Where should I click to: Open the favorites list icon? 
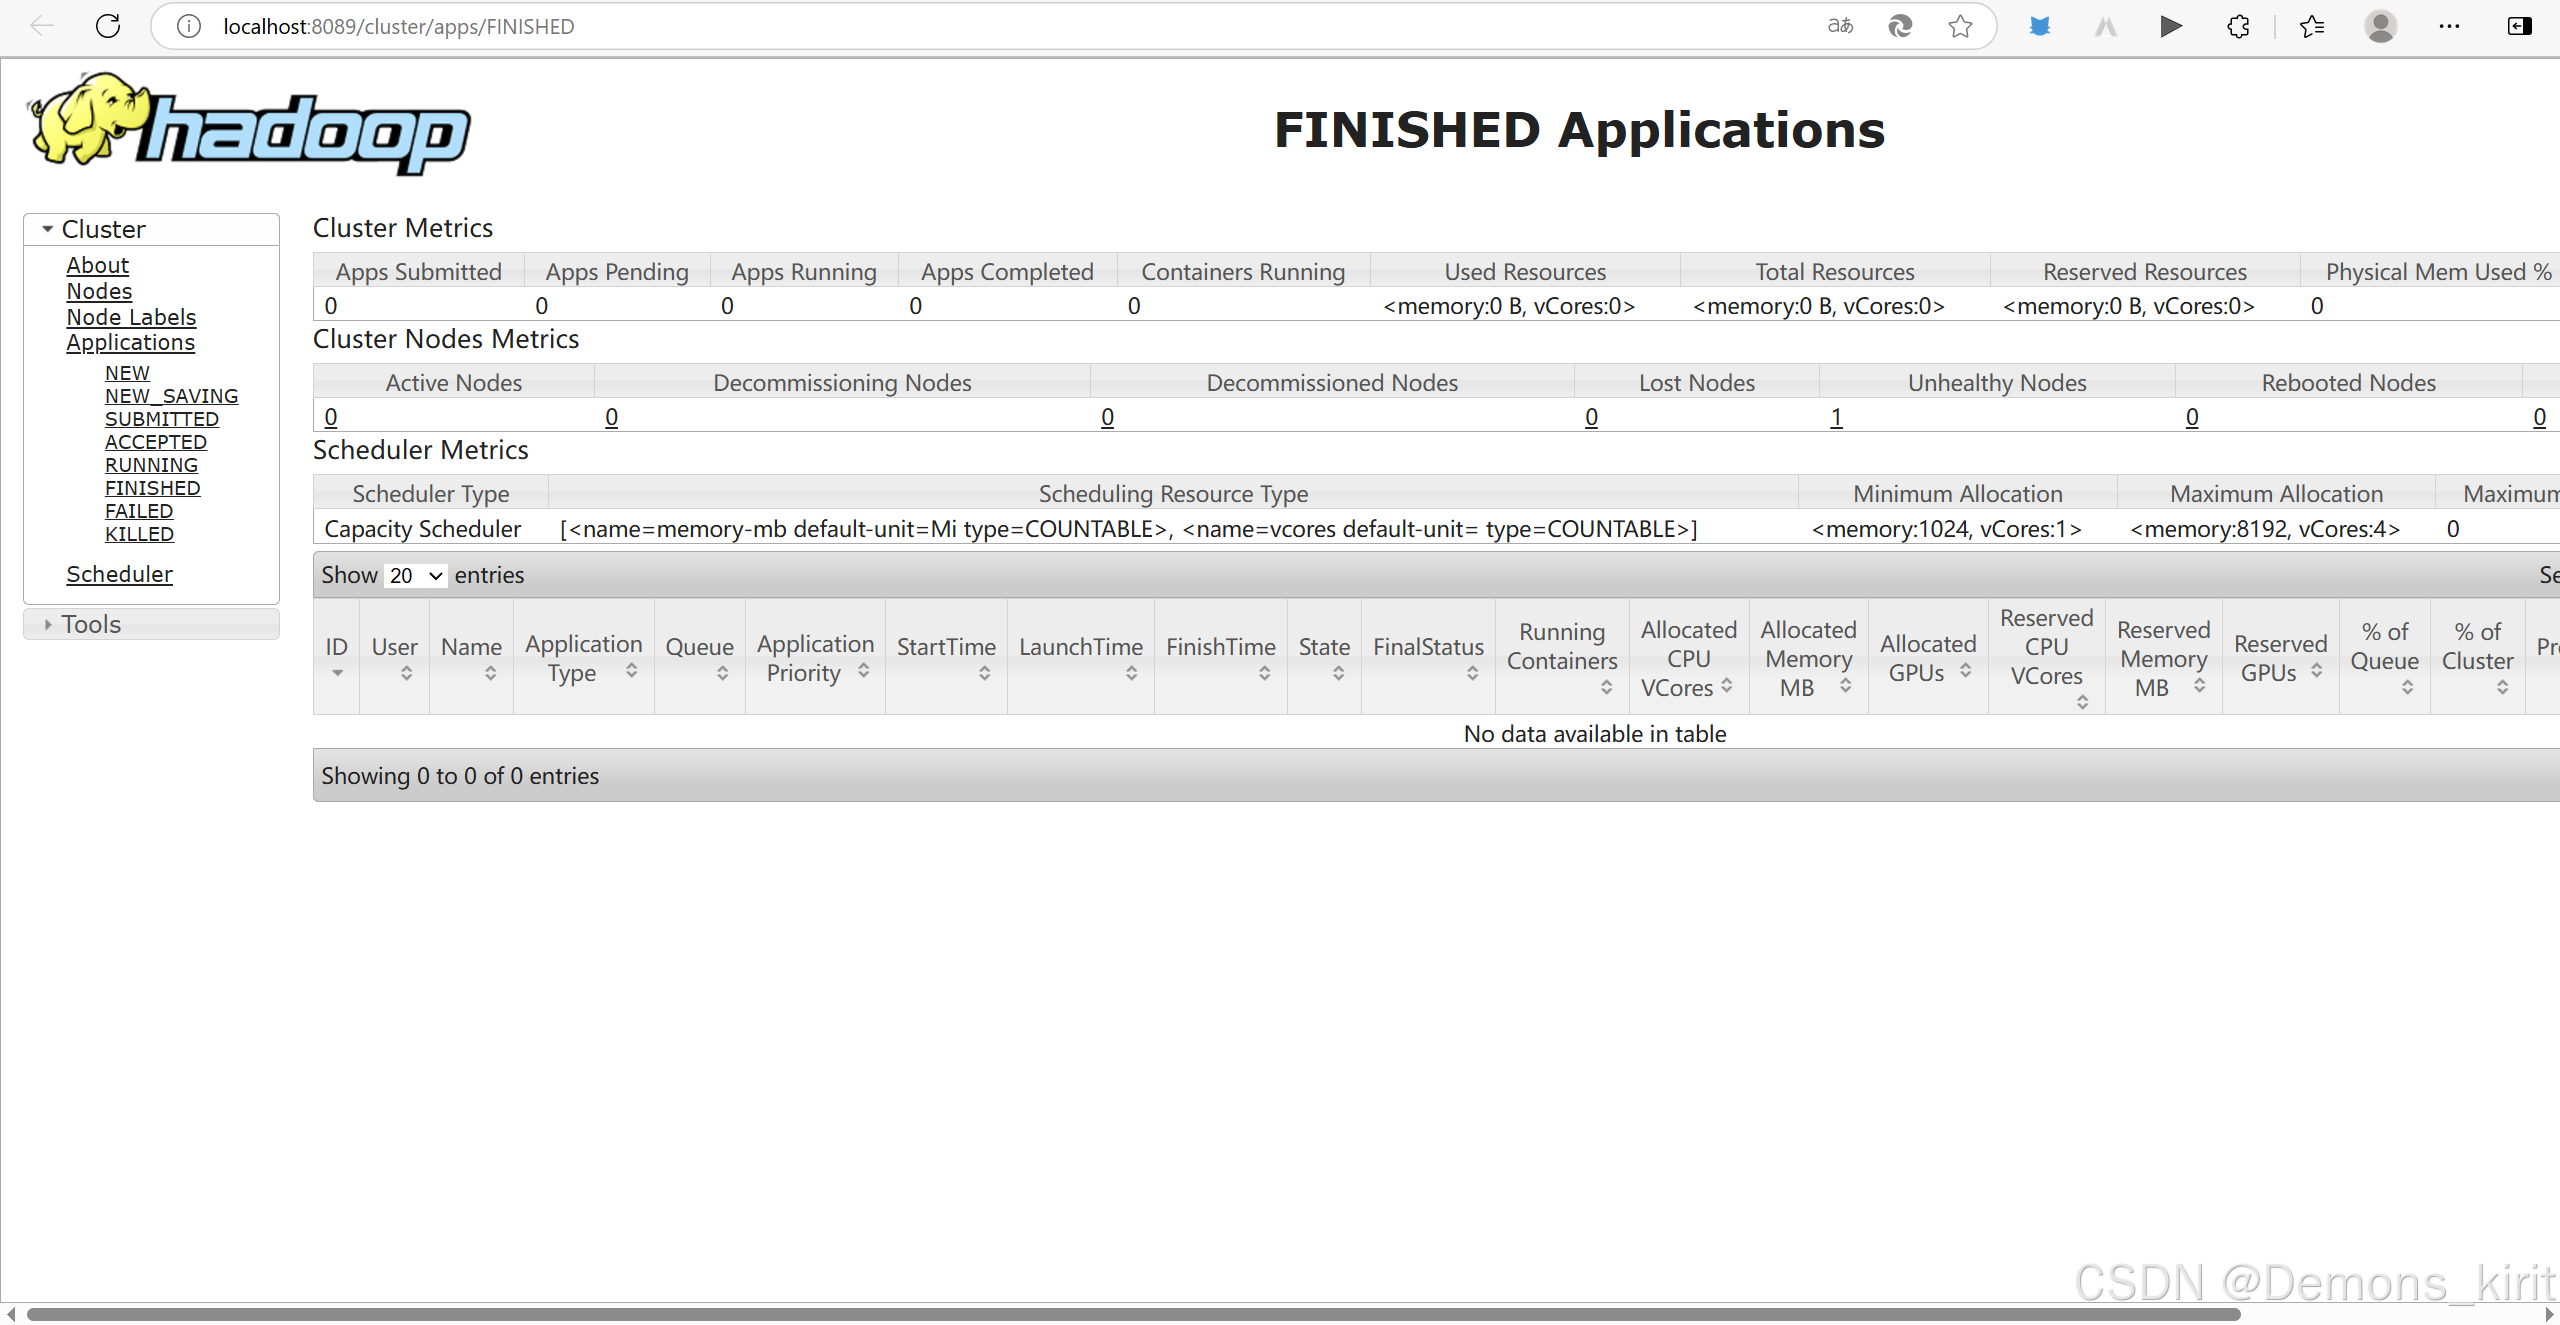point(2311,26)
